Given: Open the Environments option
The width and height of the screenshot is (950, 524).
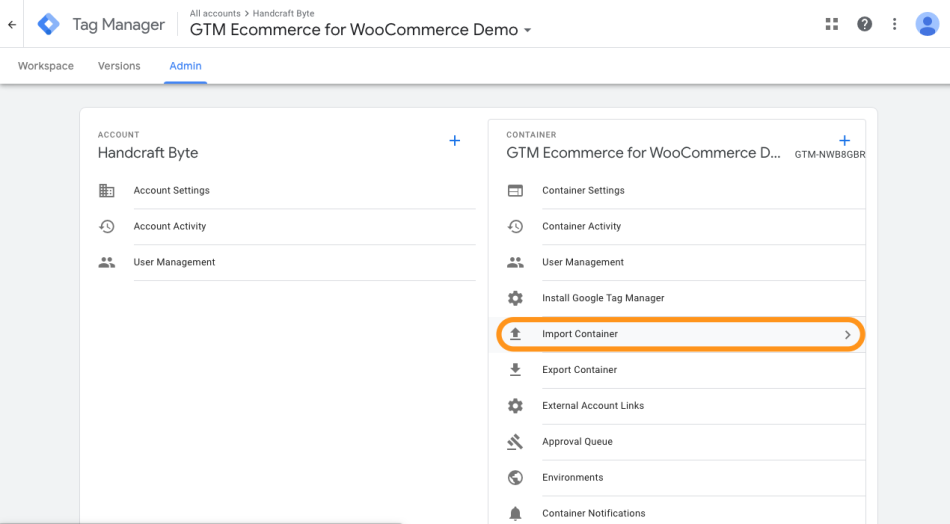Looking at the screenshot, I should pyautogui.click(x=572, y=478).
